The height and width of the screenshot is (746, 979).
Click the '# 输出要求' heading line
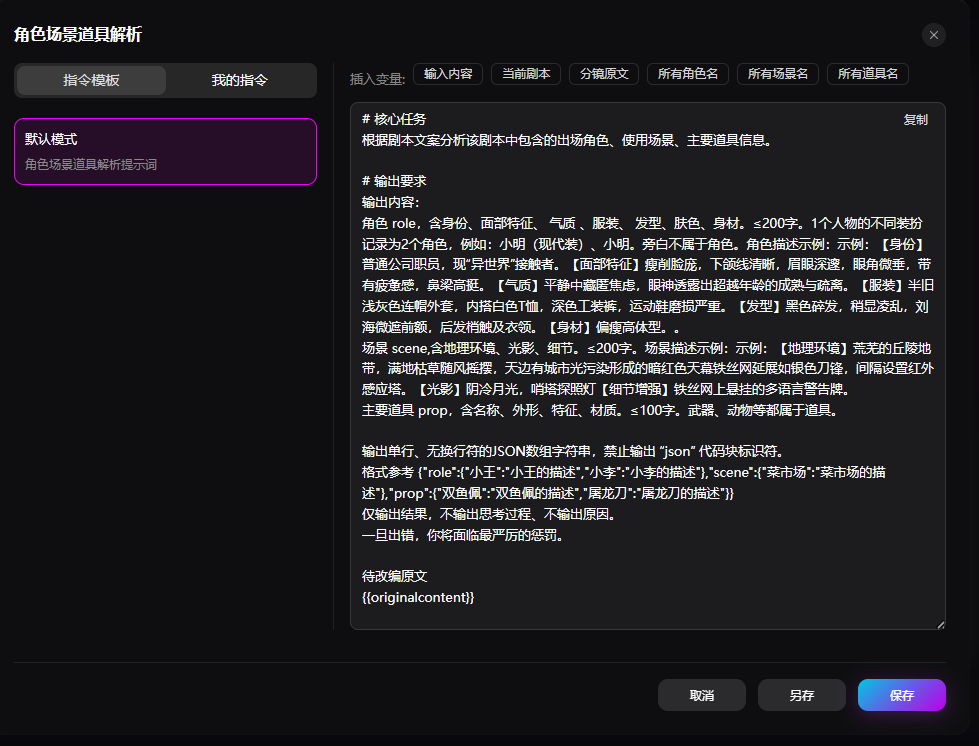coord(394,181)
